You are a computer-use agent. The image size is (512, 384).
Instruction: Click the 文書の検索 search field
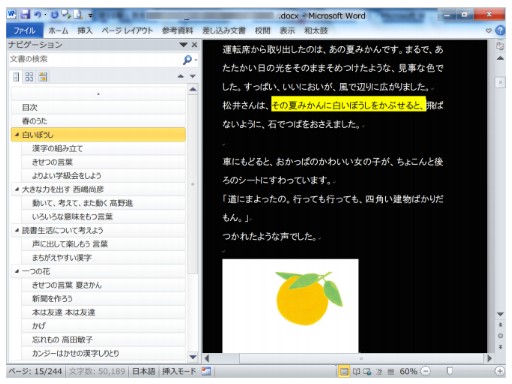click(95, 59)
